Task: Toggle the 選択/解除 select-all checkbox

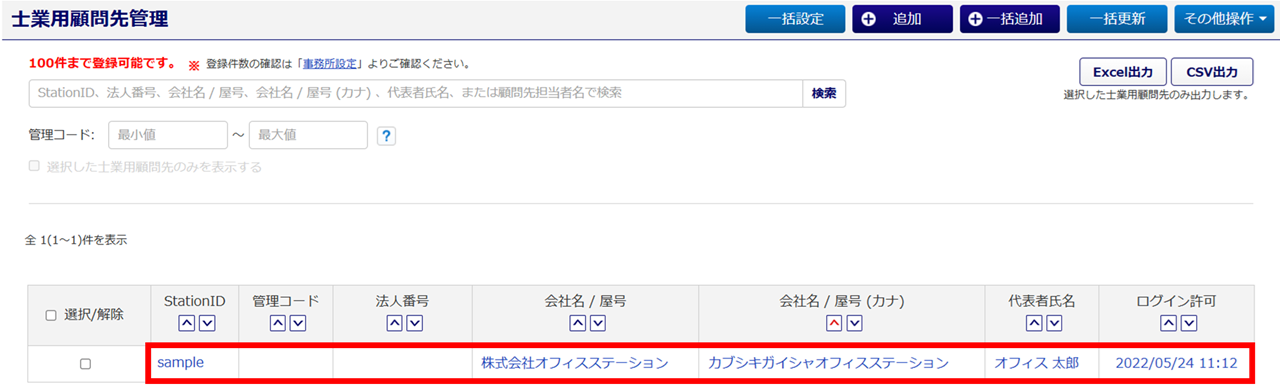Action: [x=51, y=315]
